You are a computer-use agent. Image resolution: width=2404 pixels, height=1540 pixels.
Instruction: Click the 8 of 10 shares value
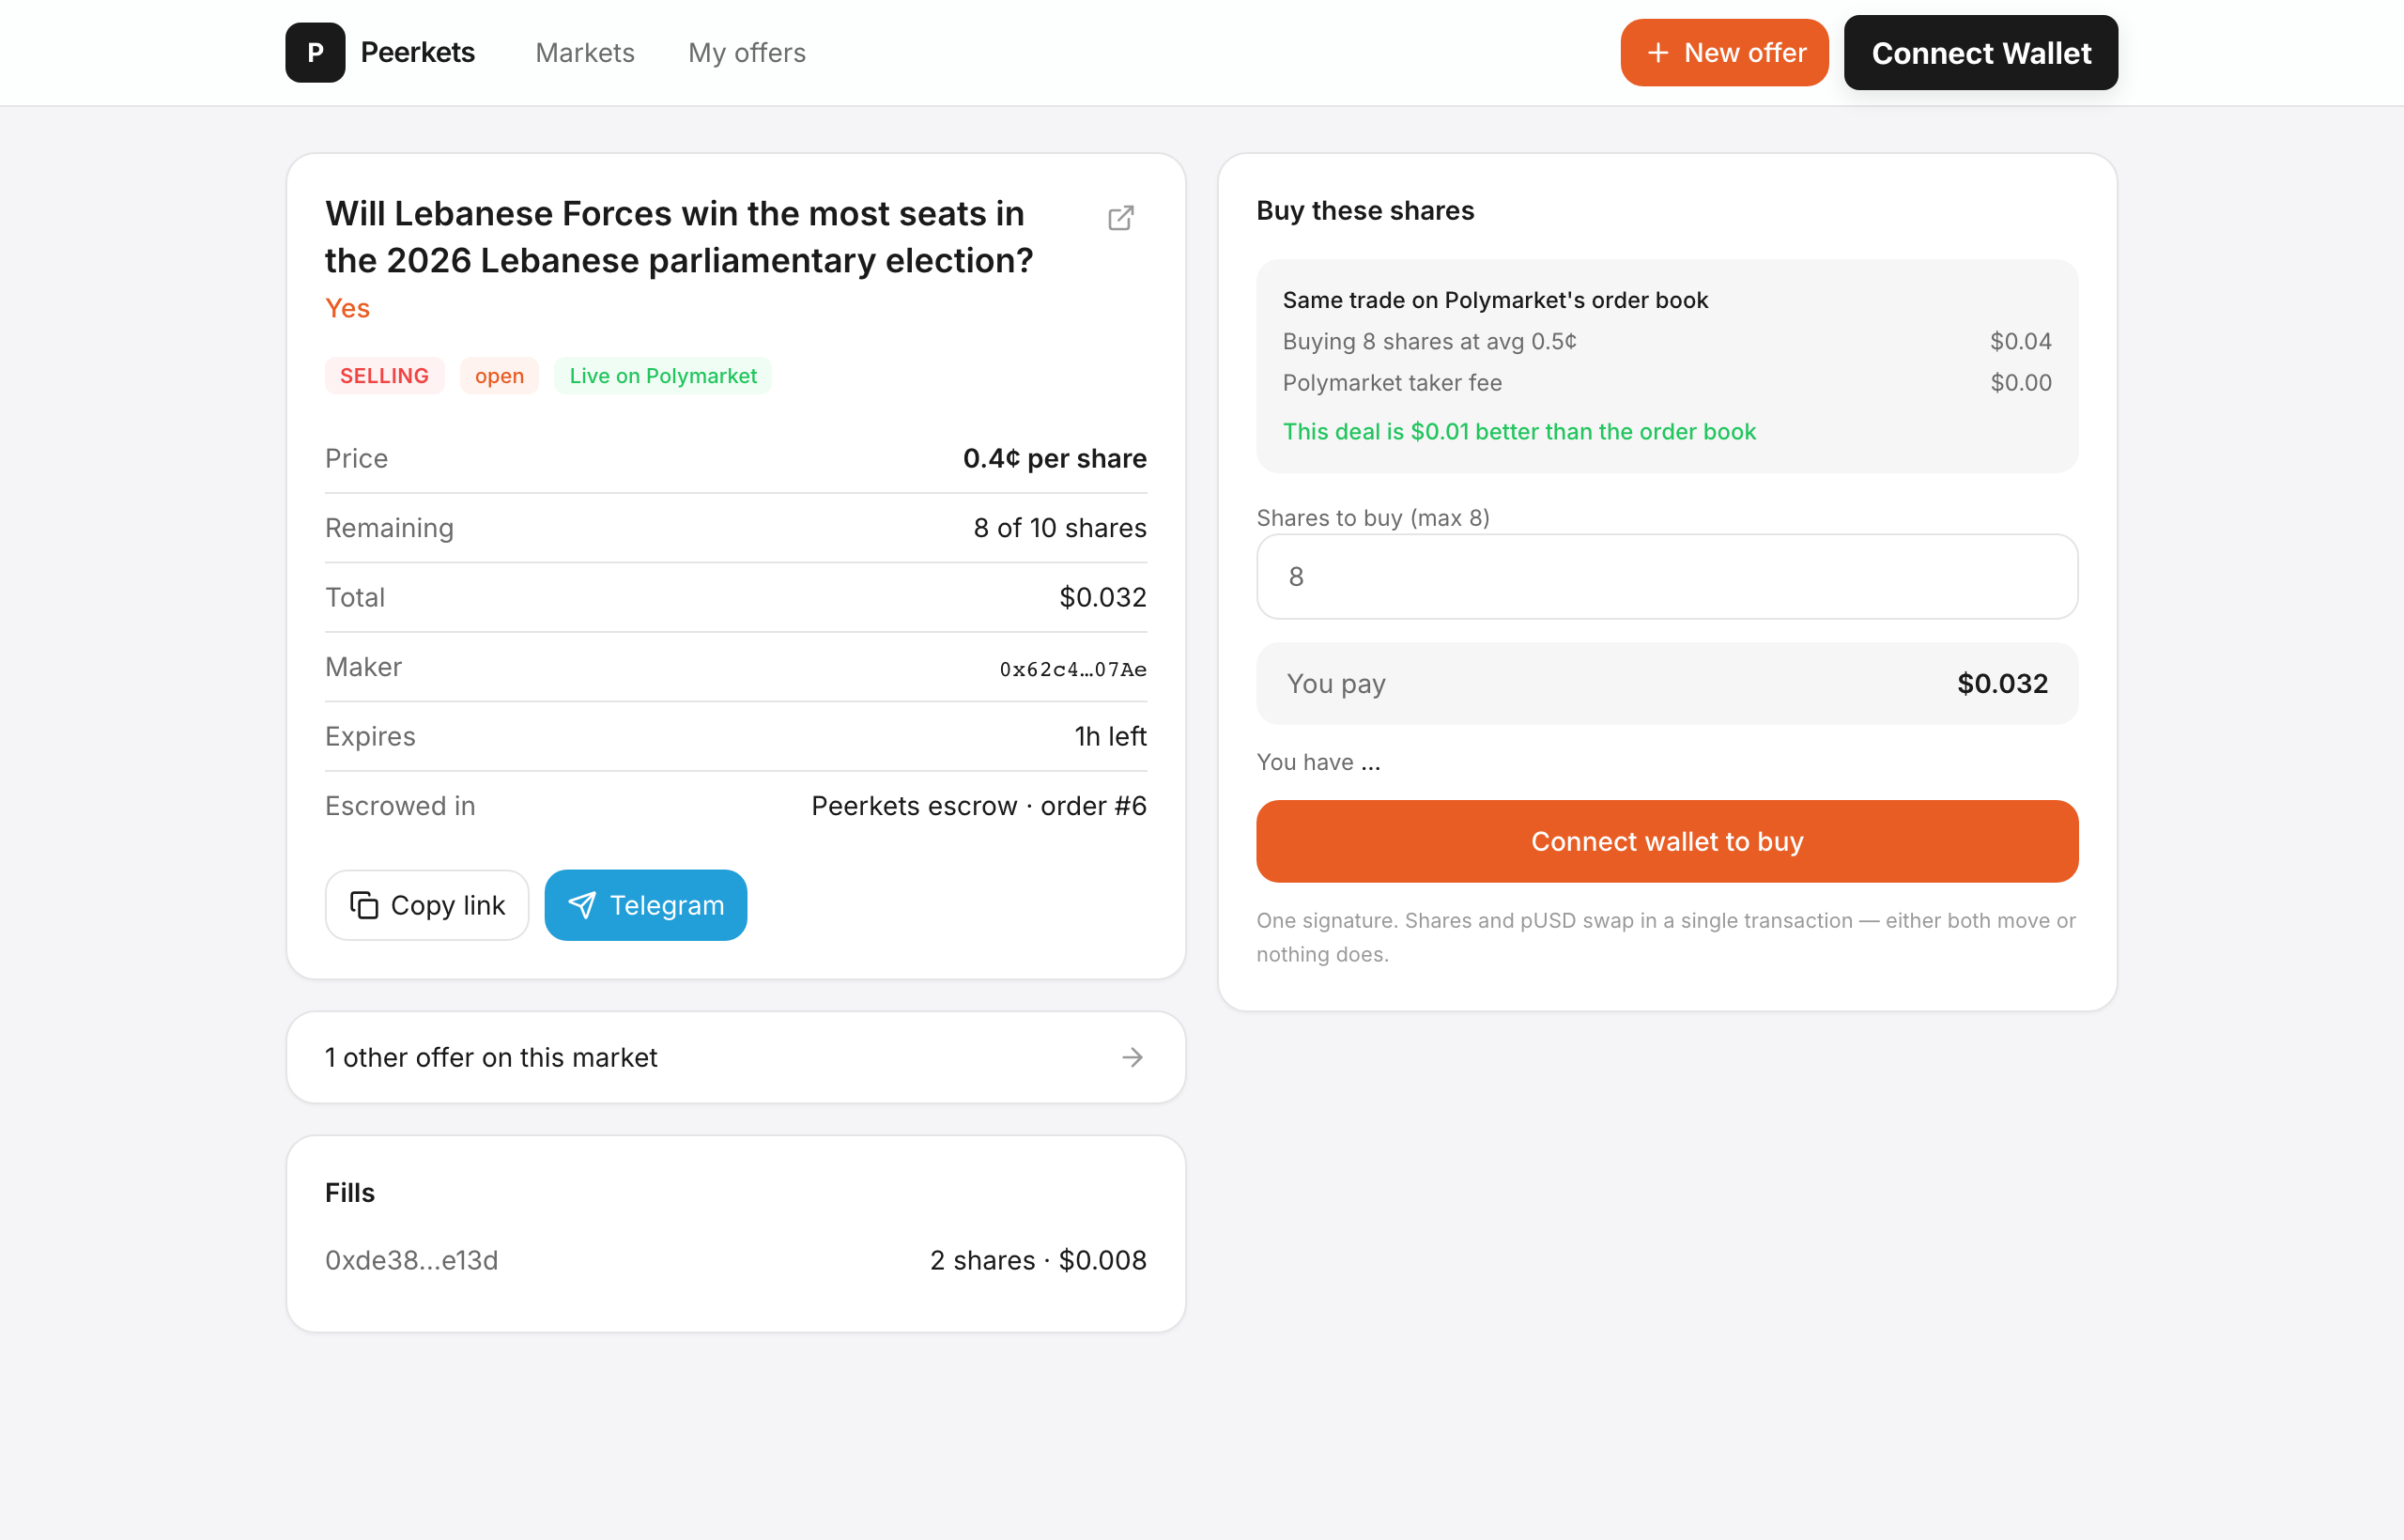[x=1060, y=528]
